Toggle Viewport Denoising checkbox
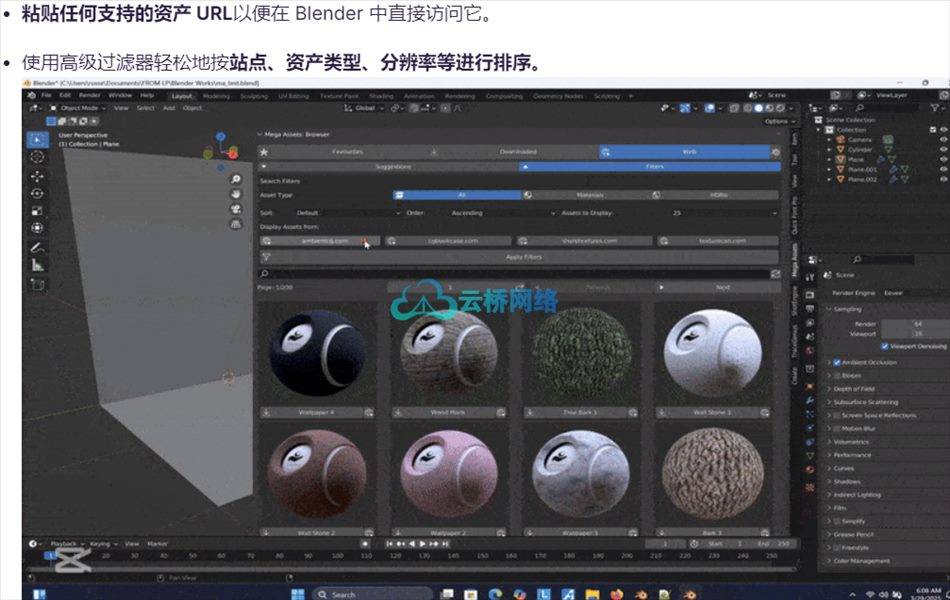 (885, 346)
